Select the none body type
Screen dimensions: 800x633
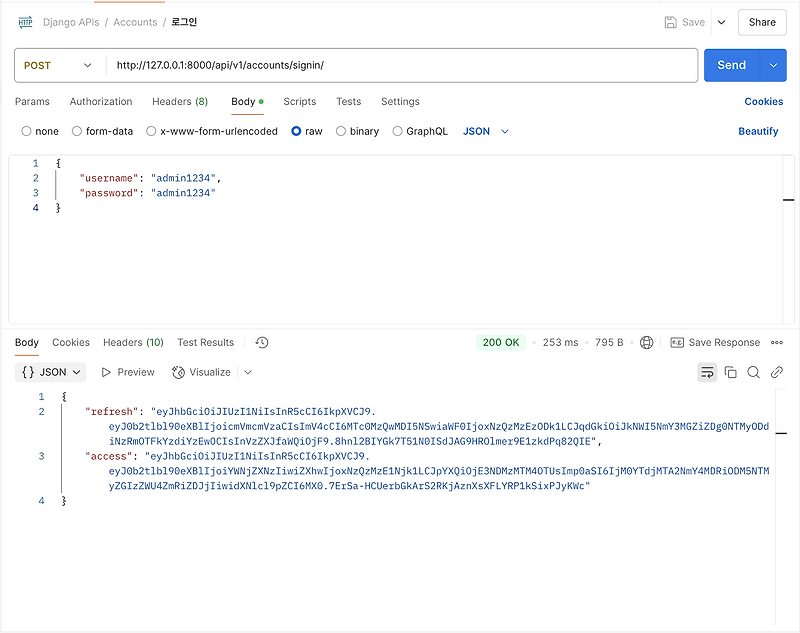(27, 131)
